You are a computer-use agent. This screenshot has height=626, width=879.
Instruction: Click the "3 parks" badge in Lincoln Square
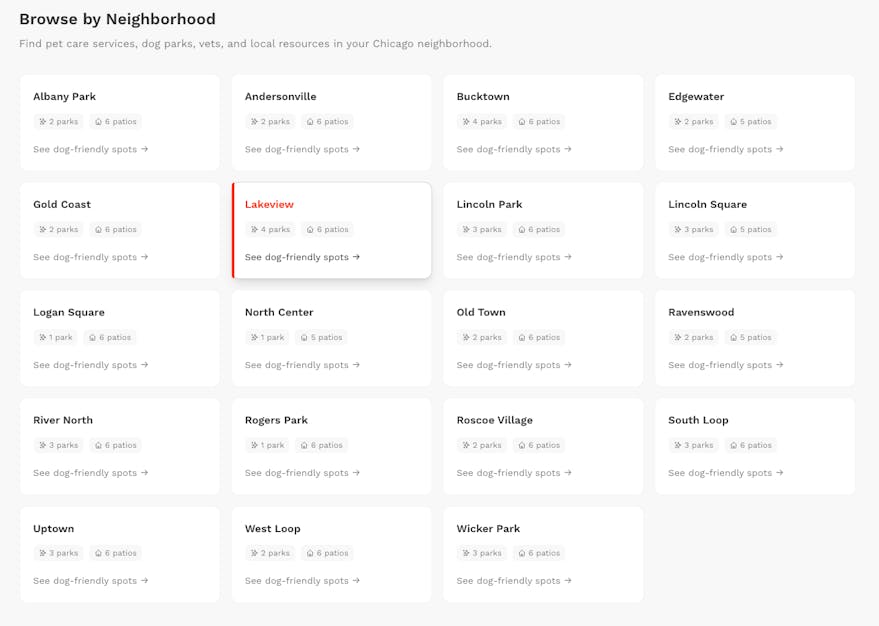pos(692,230)
